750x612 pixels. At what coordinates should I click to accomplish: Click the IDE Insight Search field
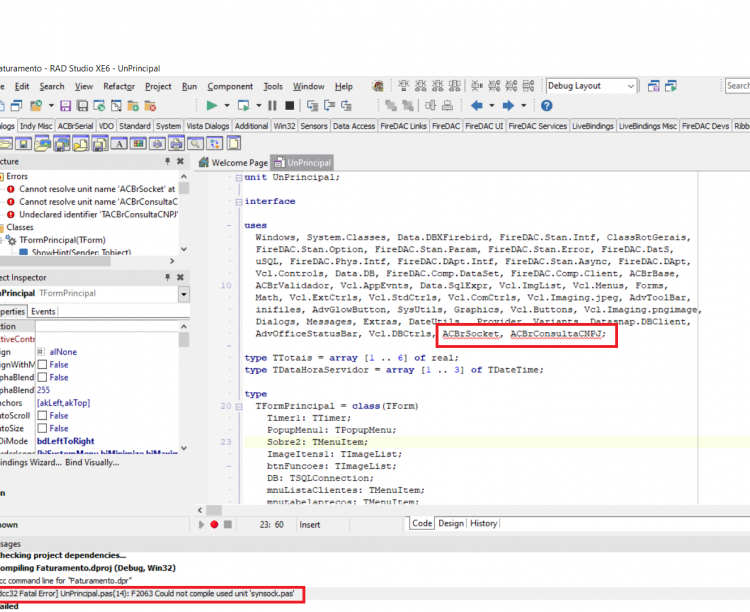click(x=738, y=86)
